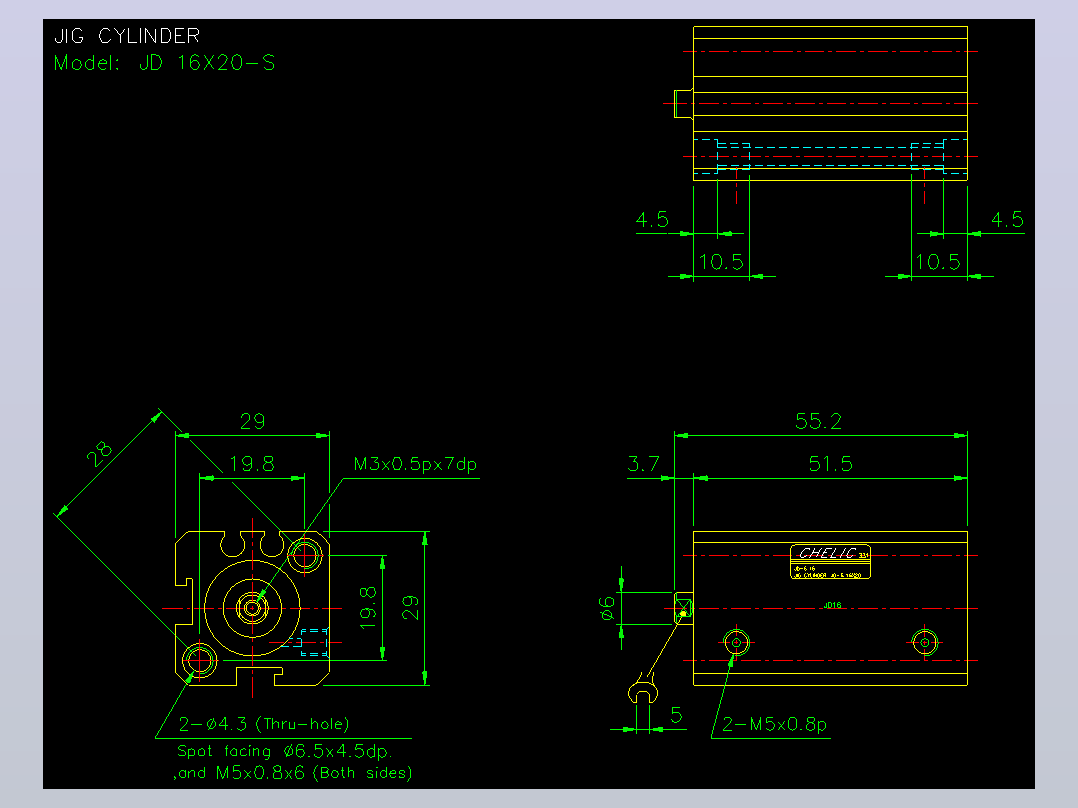Viewport: 1078px width, 808px height.
Task: Click the horizontal '19.8' hole spacing dimension
Action: tap(252, 463)
